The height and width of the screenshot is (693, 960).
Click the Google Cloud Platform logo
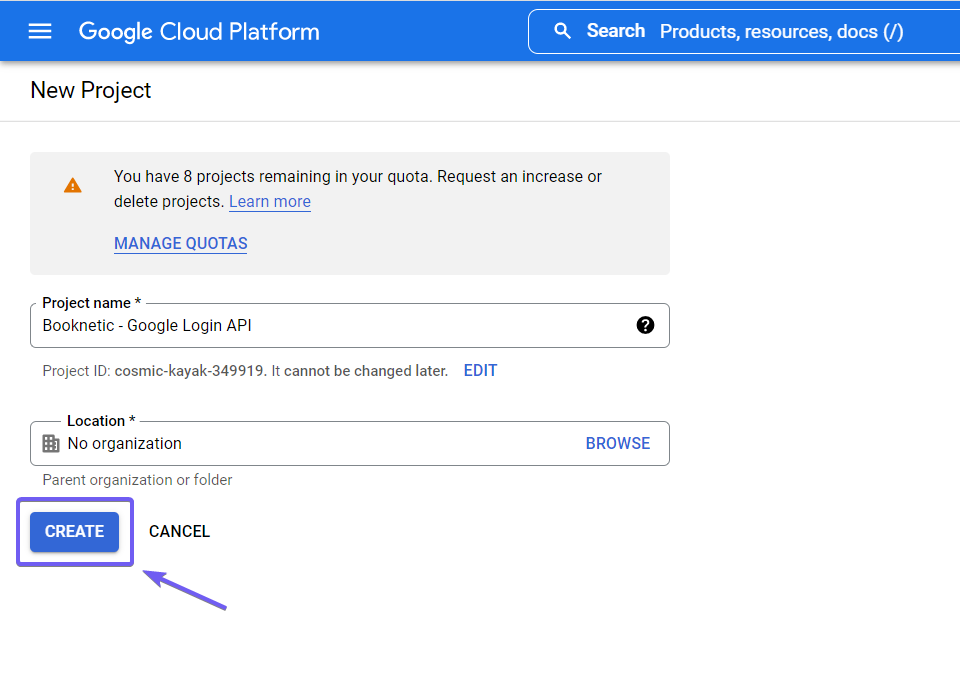(198, 31)
